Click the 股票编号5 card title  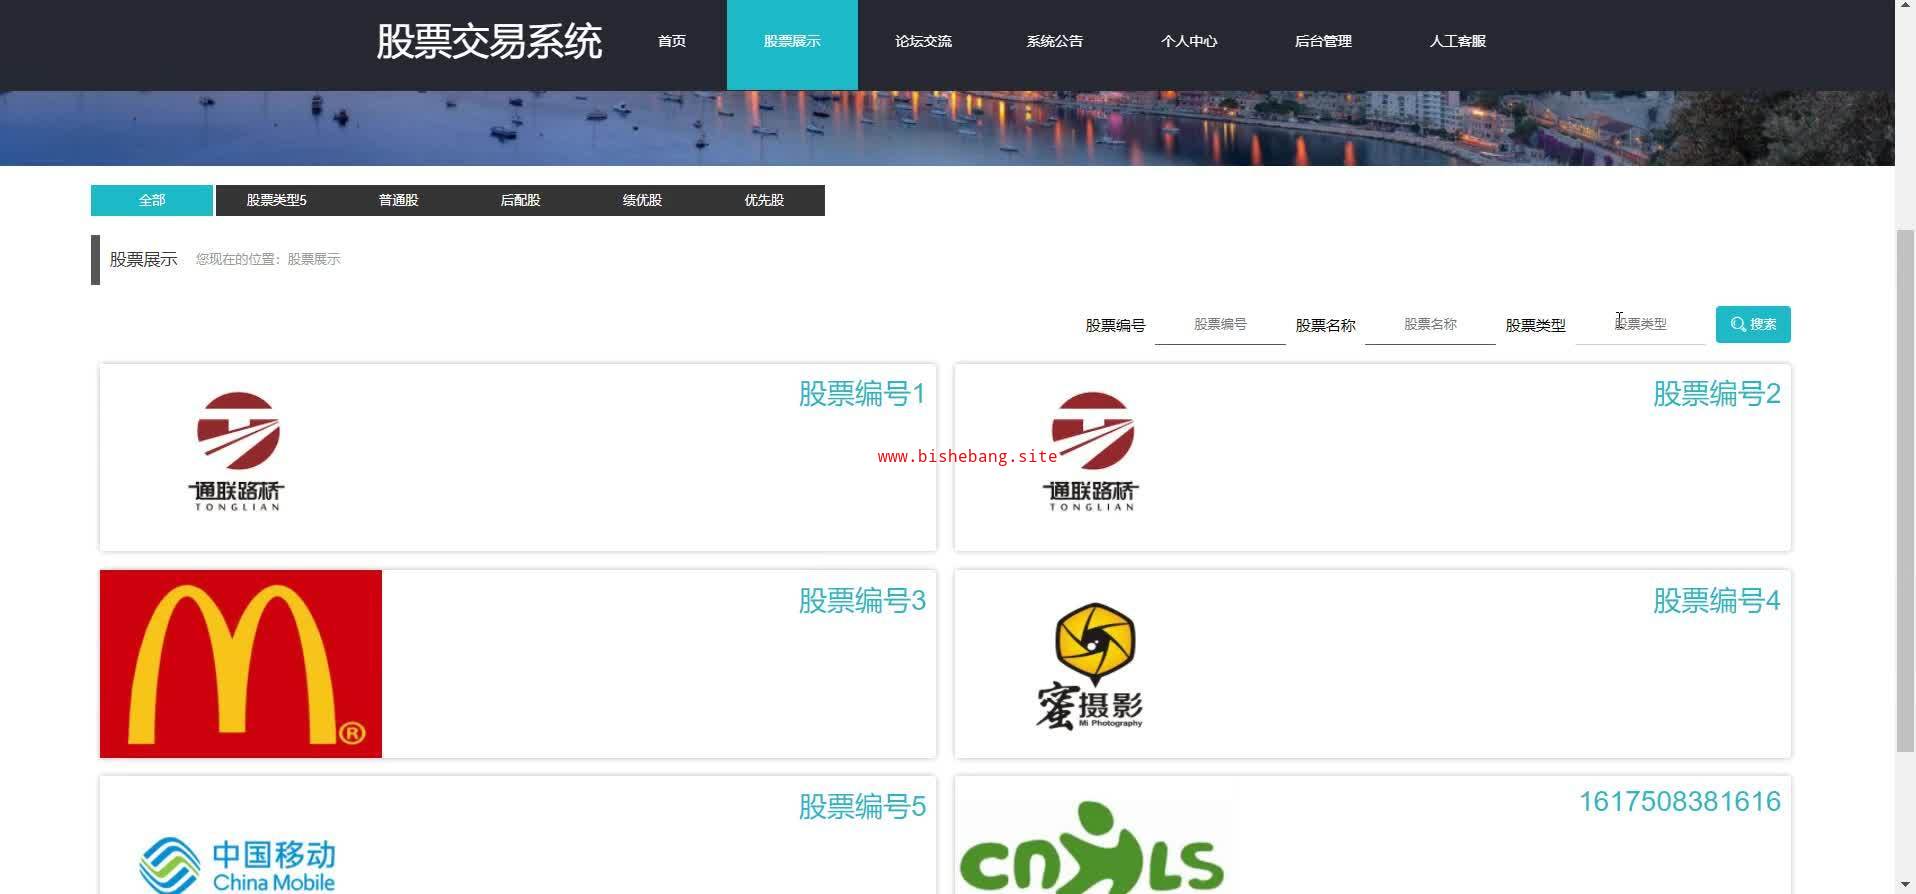pyautogui.click(x=862, y=807)
